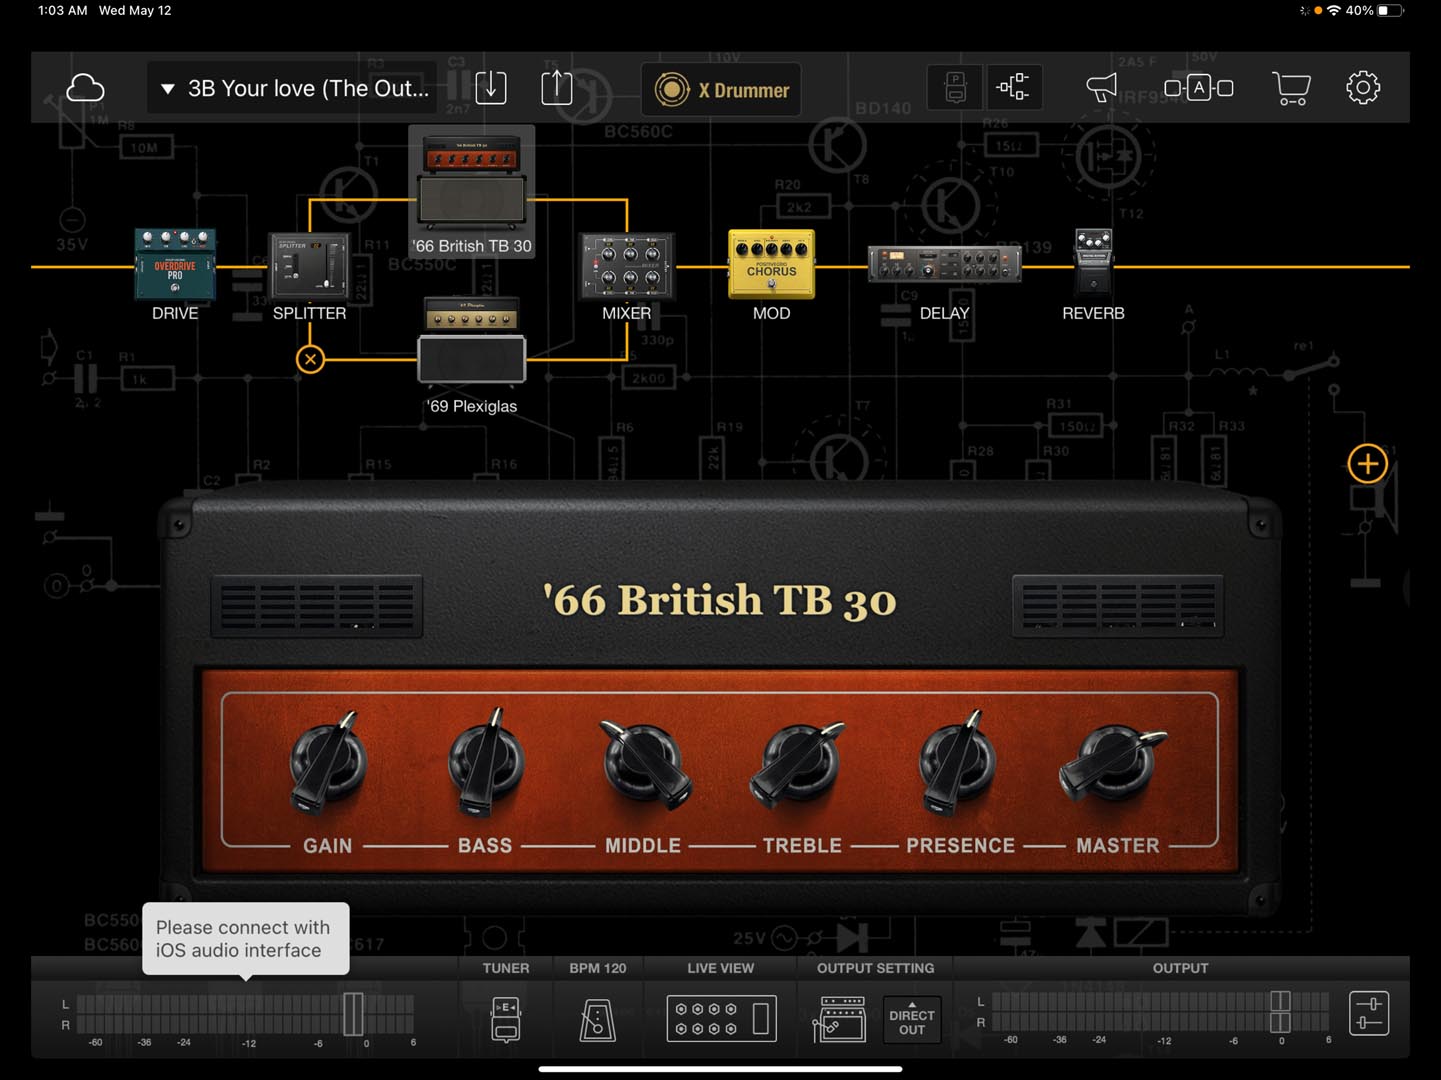Open the cloud ToneCloud icon
Viewport: 1441px width, 1080px height.
pos(85,88)
